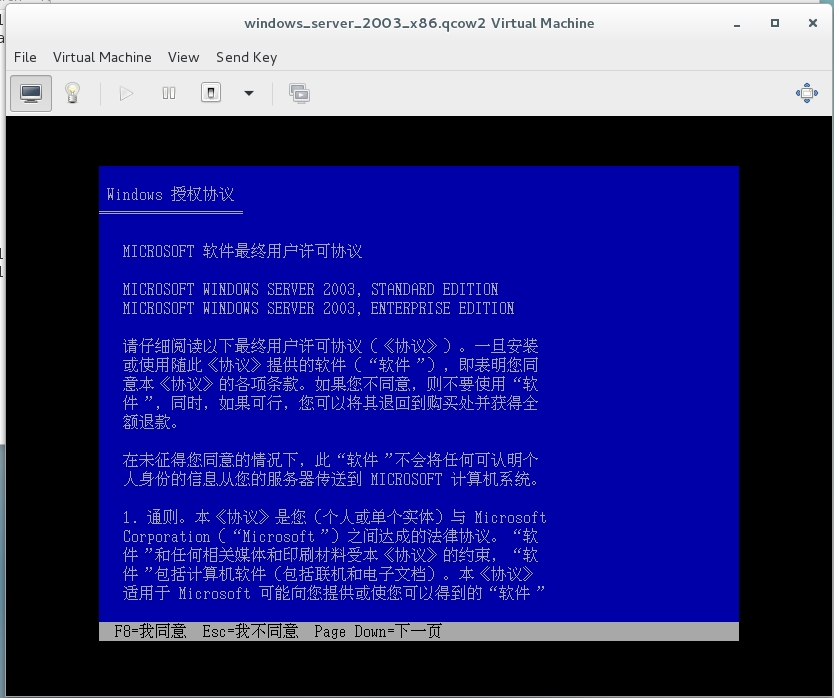
Task: Open the File menu
Action: tap(25, 57)
